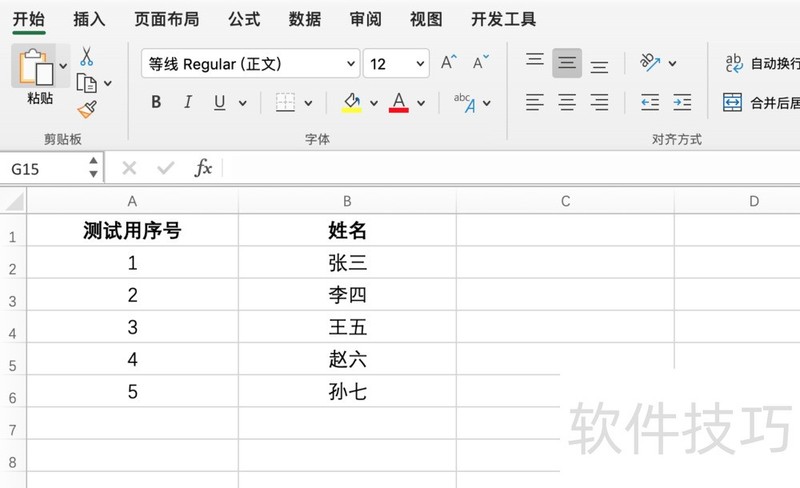This screenshot has height=488, width=800.
Task: Open the font name combo box
Action: click(x=251, y=64)
